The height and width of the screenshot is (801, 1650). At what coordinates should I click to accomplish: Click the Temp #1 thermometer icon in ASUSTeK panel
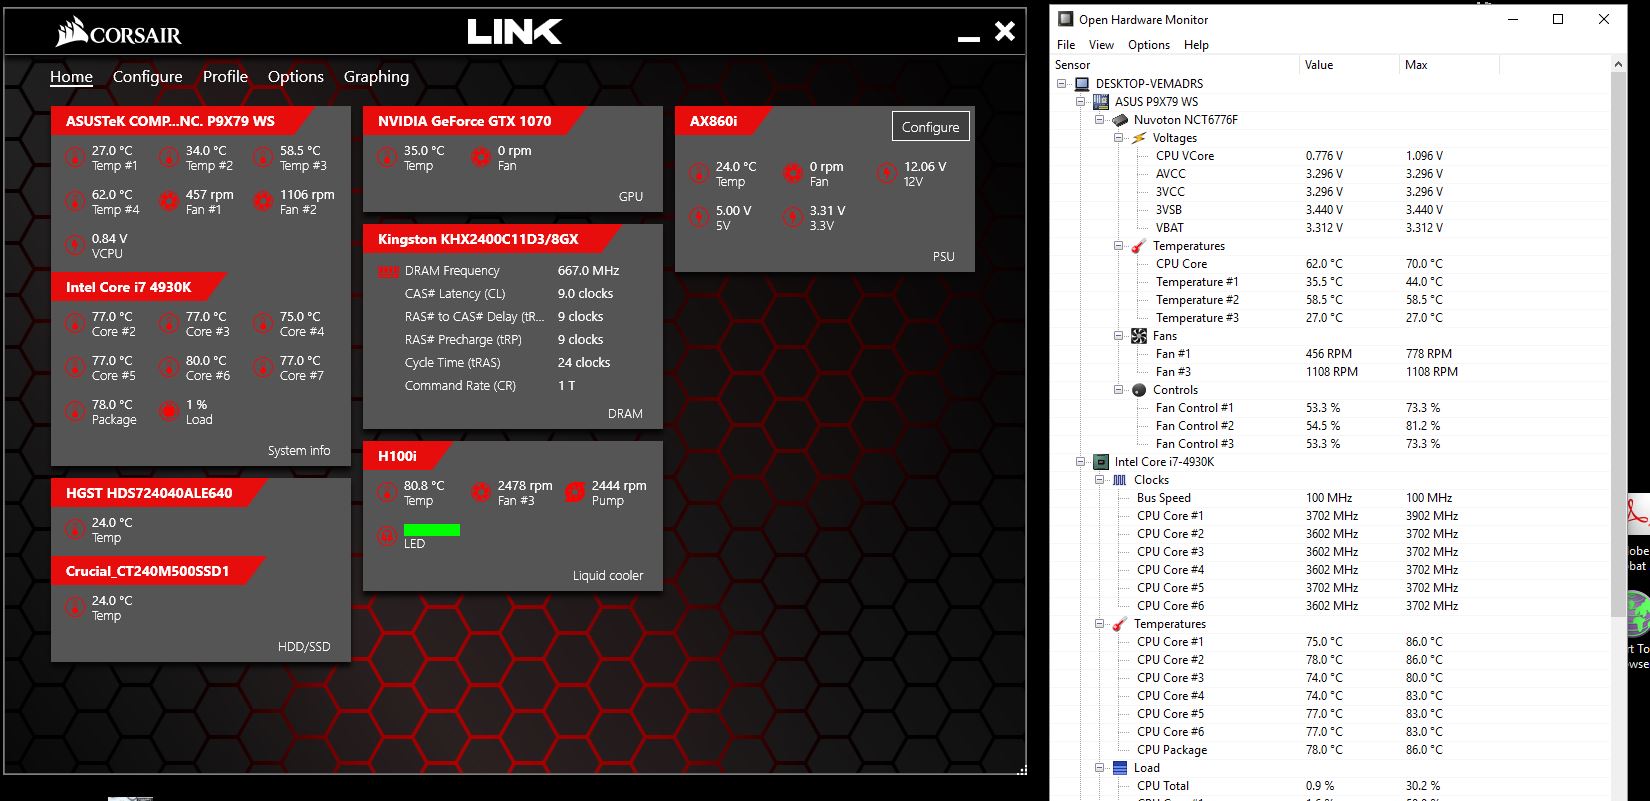pos(75,157)
